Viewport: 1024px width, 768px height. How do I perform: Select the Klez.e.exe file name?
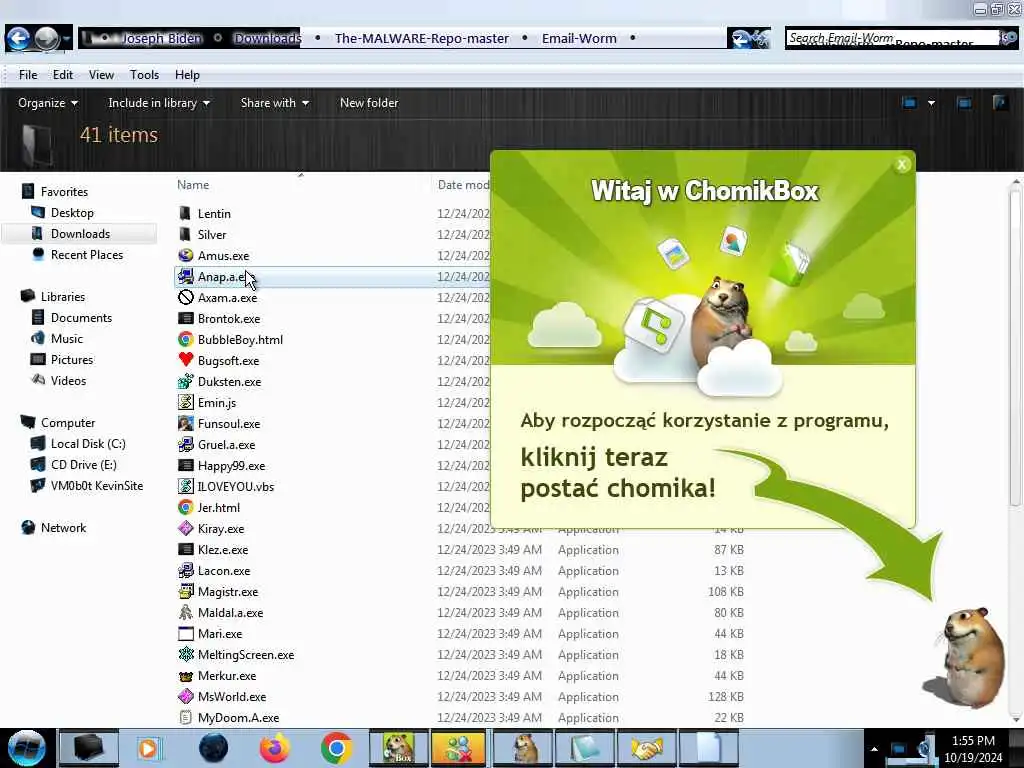coord(223,550)
